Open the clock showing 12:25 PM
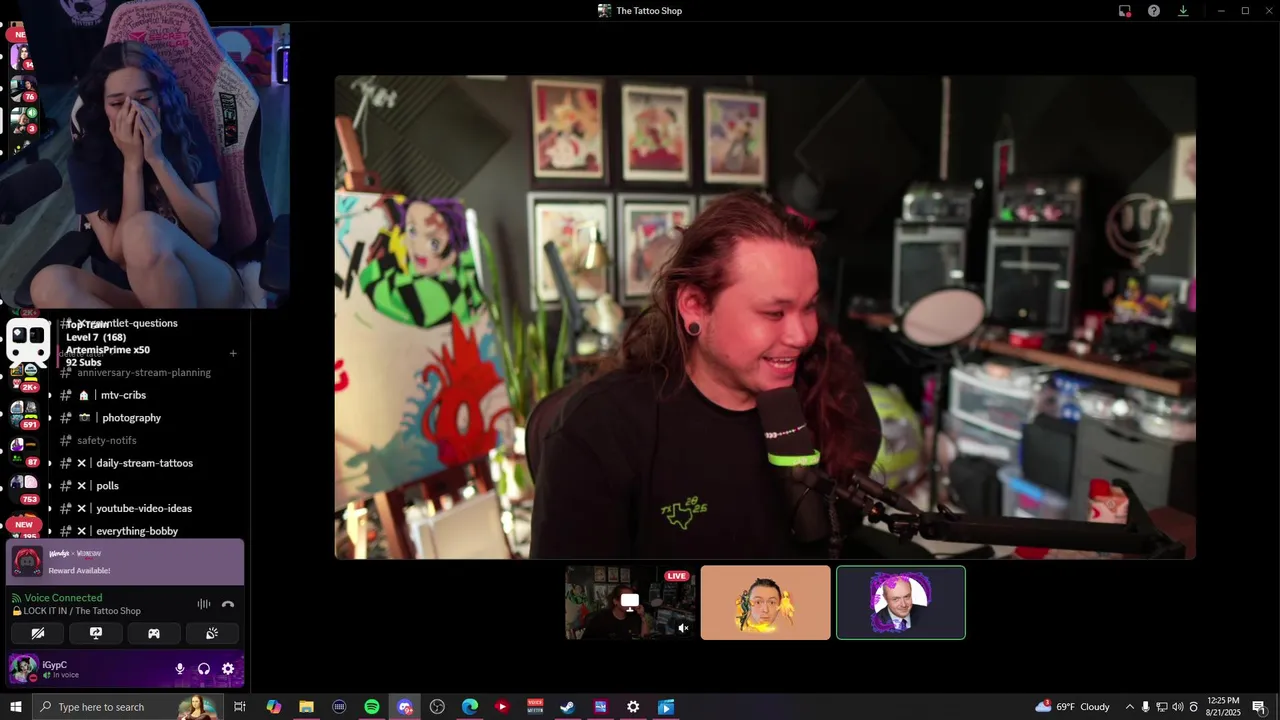The height and width of the screenshot is (720, 1280). 1223,707
